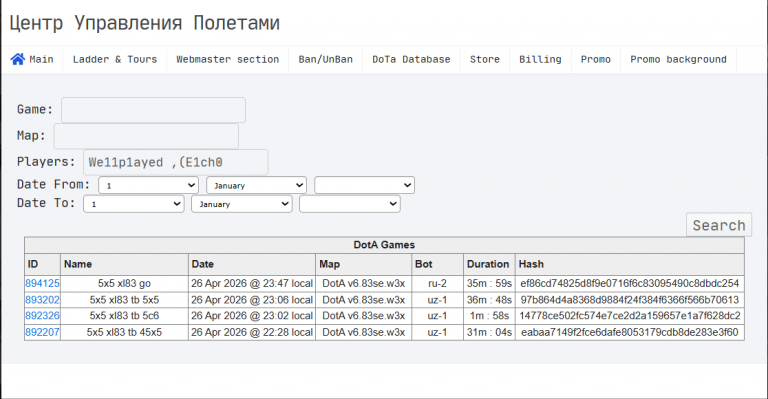Select the hash starting with 97b864d4

[630, 300]
